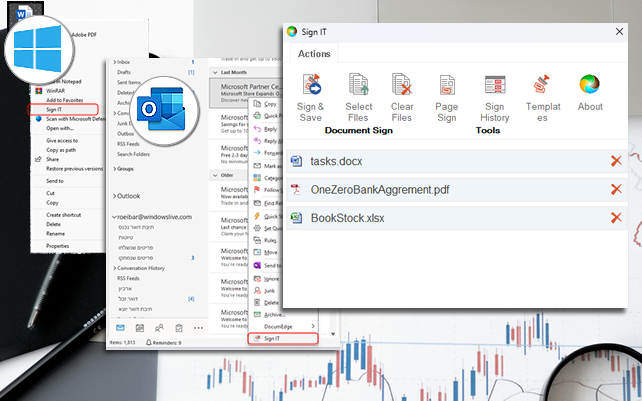Viewport: 642px width, 401px height.
Task: Click the Outlook Mail navigation icon
Action: click(120, 328)
